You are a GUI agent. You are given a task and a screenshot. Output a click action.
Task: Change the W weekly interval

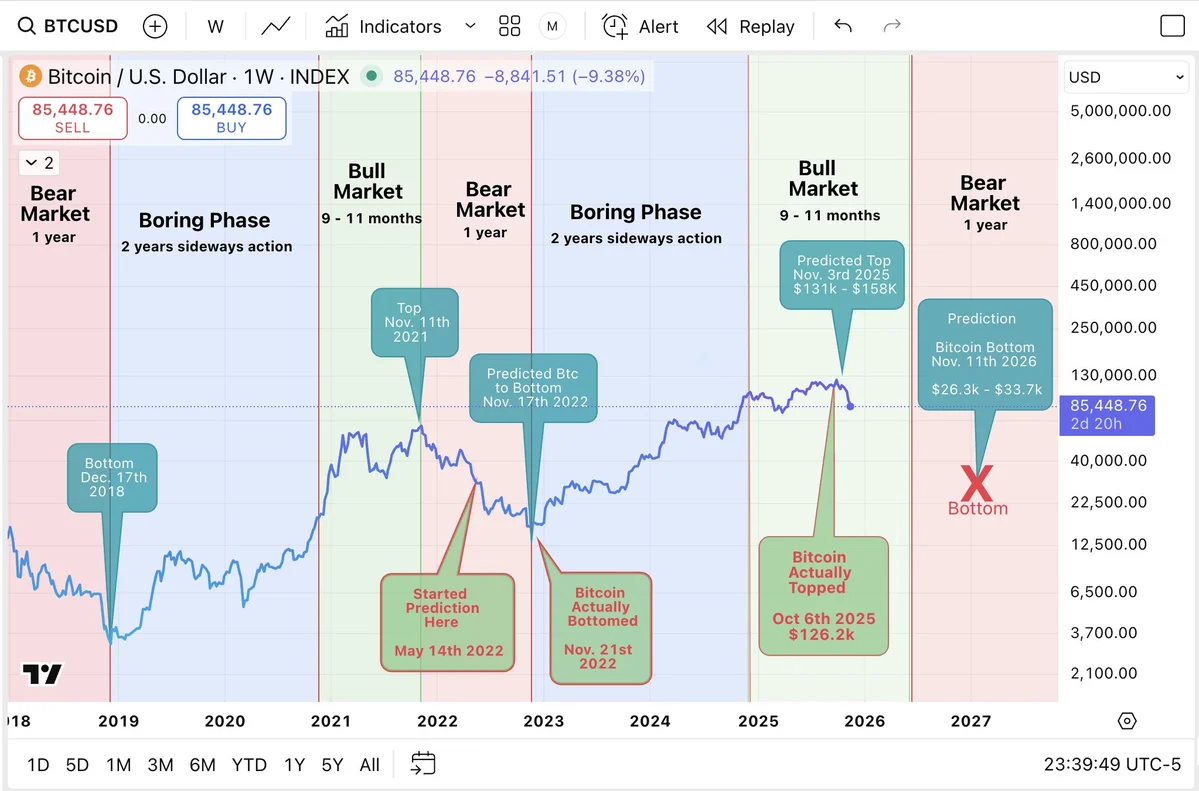point(215,27)
